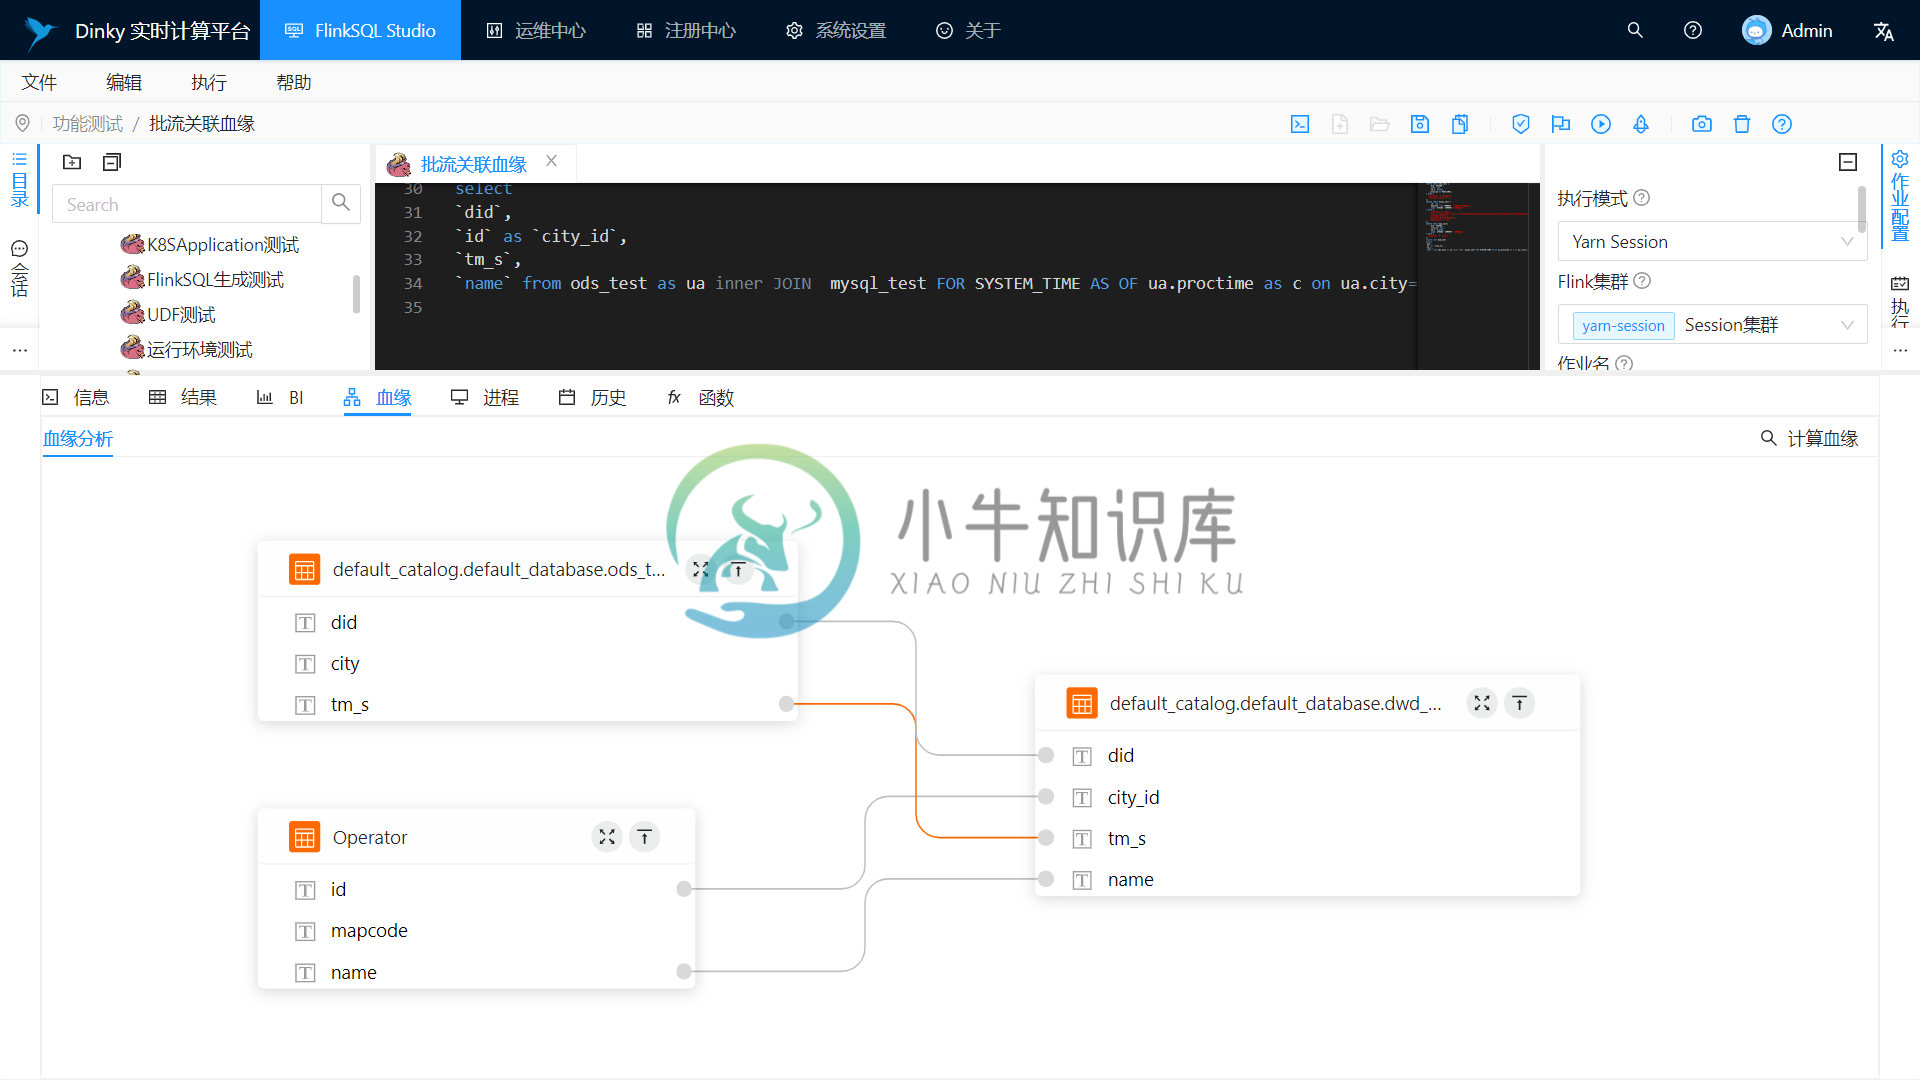Toggle expand on ods_t... source table node
Screen dimensions: 1920x1080
(x=700, y=568)
